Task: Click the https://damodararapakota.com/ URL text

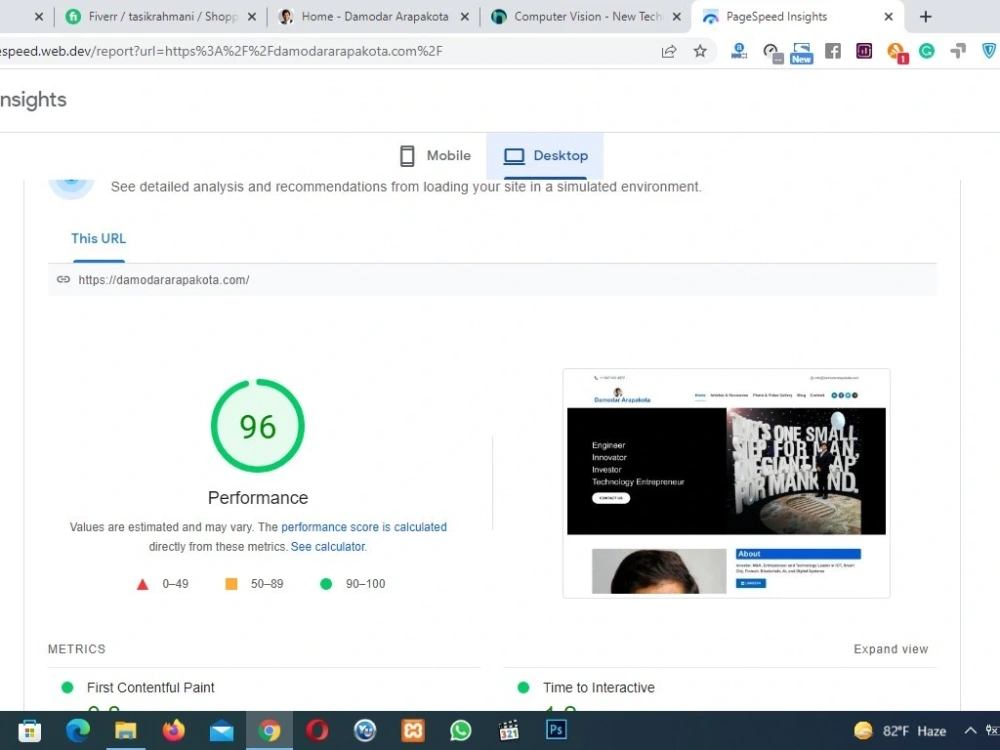Action: pos(164,280)
